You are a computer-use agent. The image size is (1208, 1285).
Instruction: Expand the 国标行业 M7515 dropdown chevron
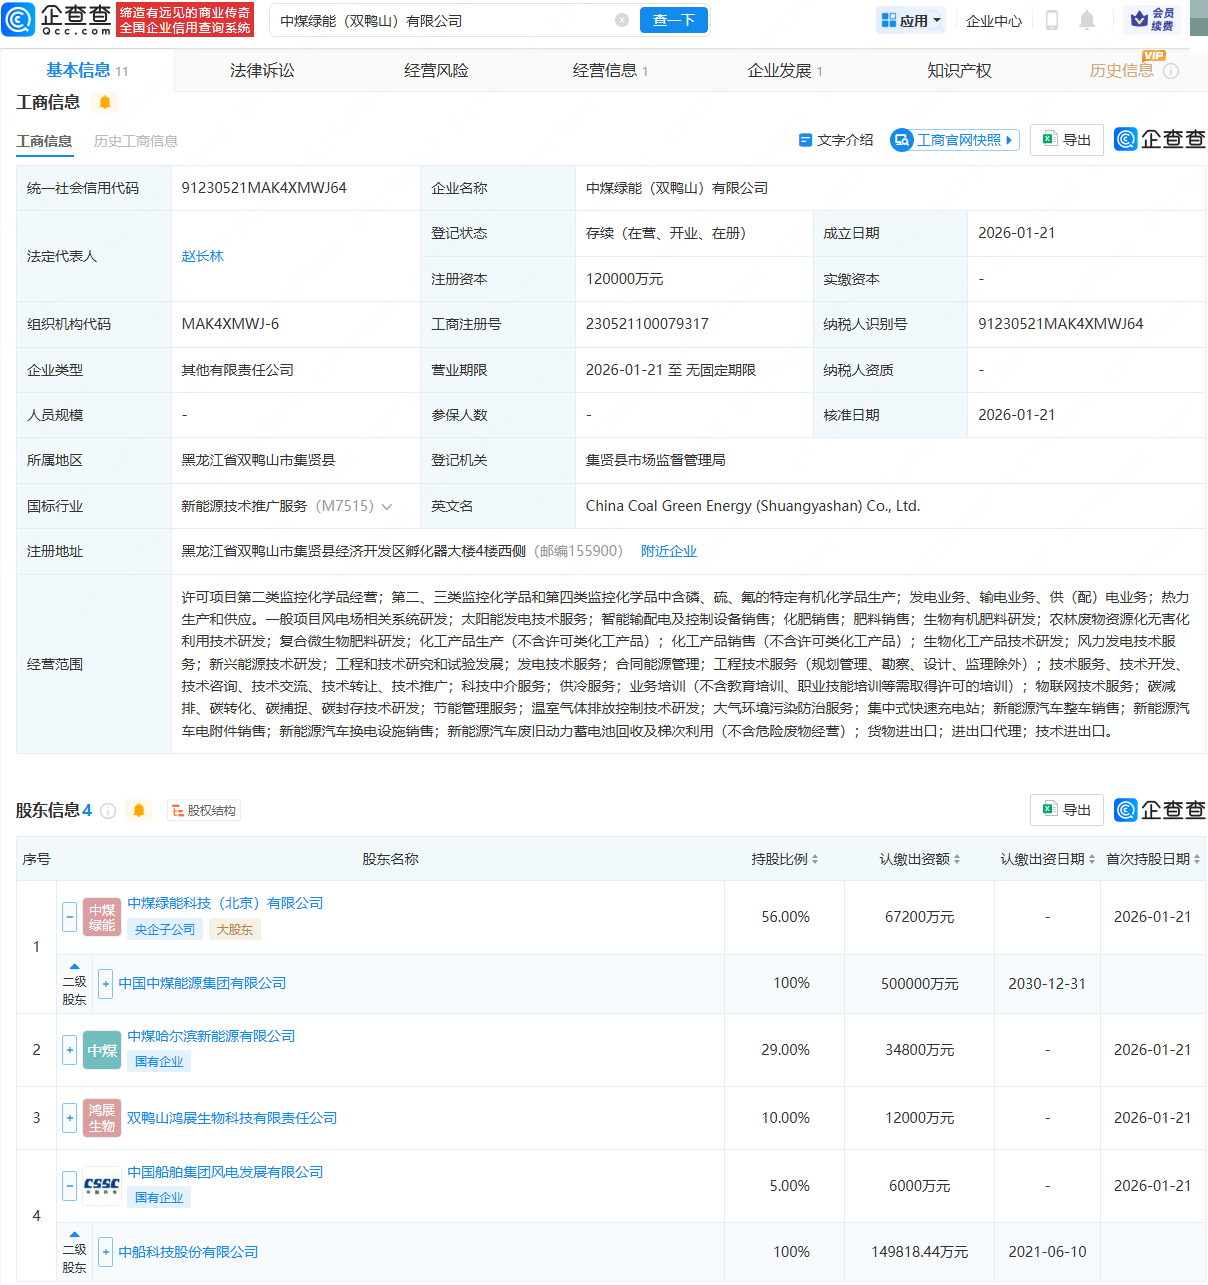(387, 506)
